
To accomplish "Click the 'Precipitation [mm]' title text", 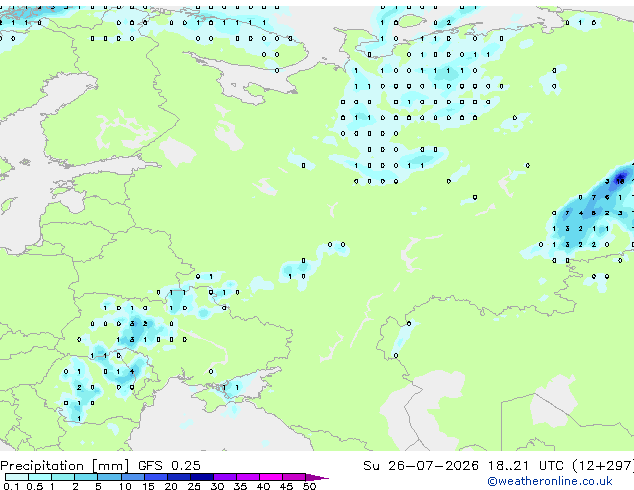I will (65, 466).
